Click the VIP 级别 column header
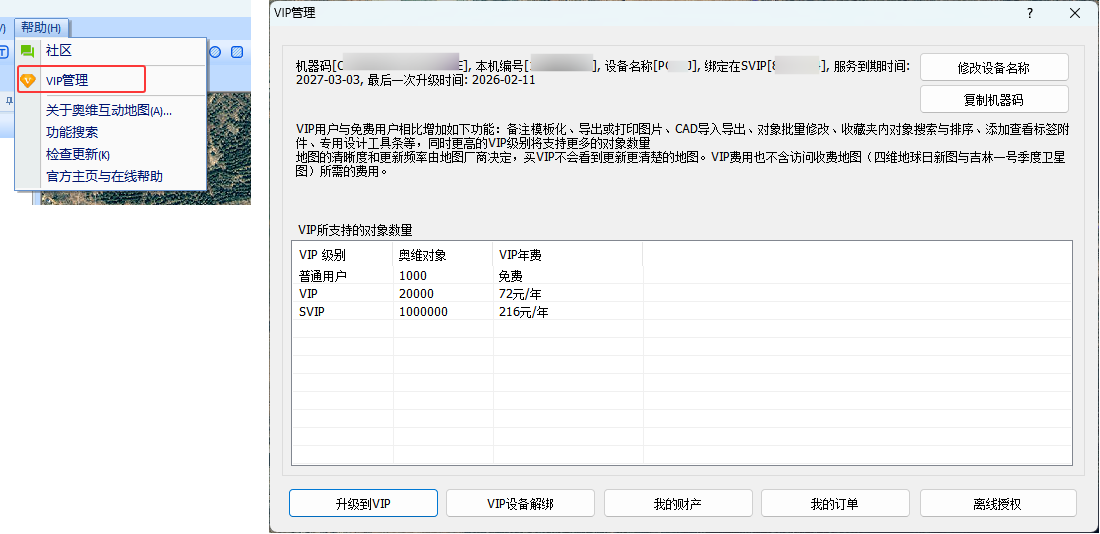Image resolution: width=1100 pixels, height=534 pixels. (342, 255)
